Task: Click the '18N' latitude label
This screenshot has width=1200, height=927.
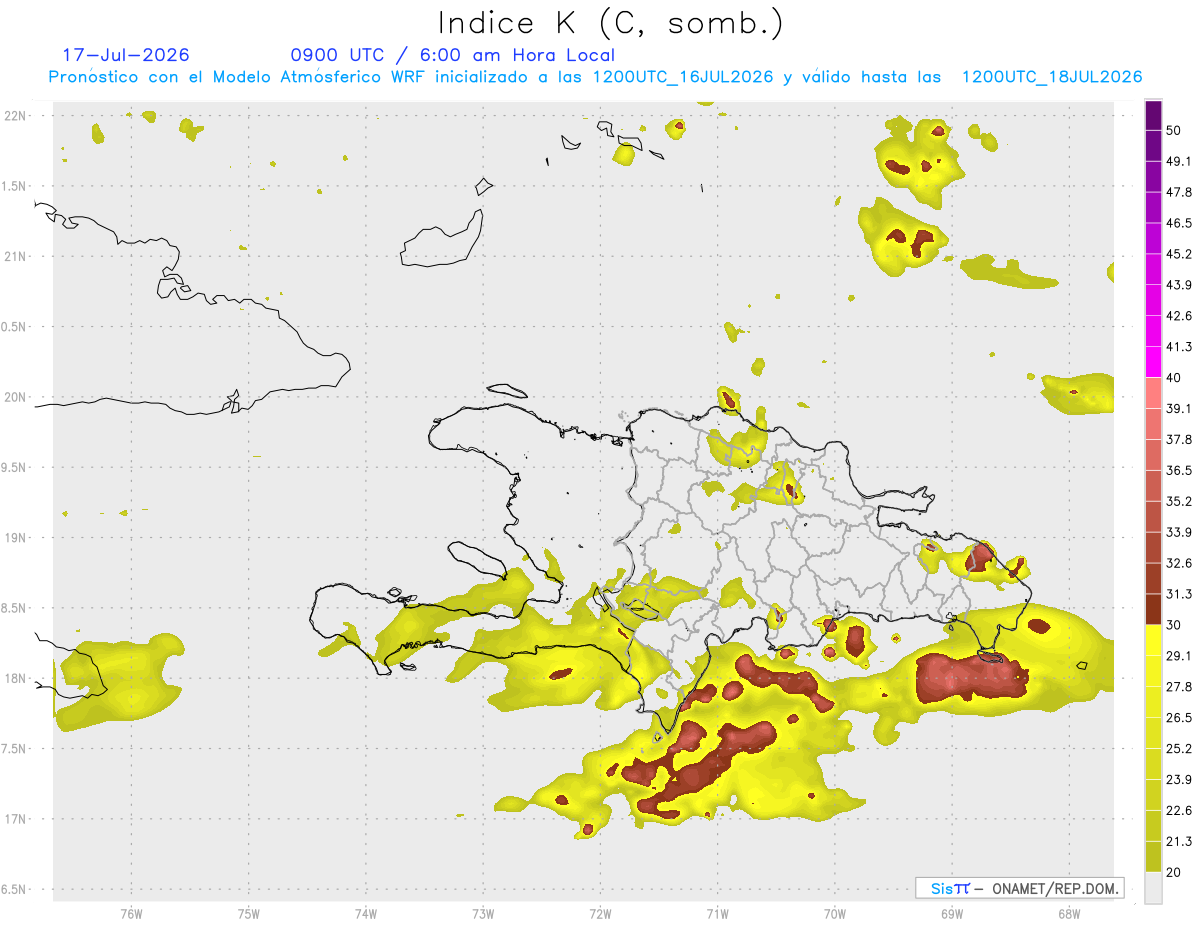Action: (x=16, y=679)
